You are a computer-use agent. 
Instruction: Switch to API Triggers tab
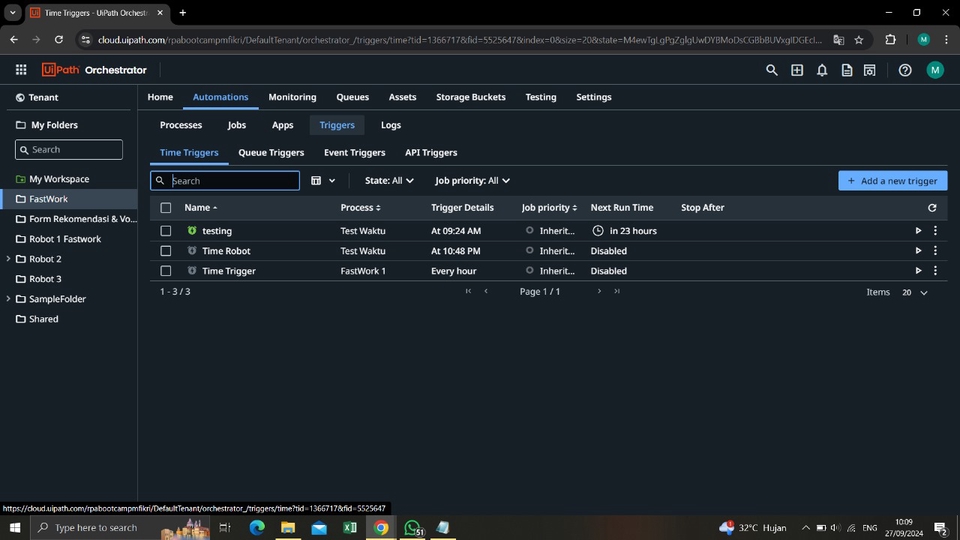tap(431, 152)
